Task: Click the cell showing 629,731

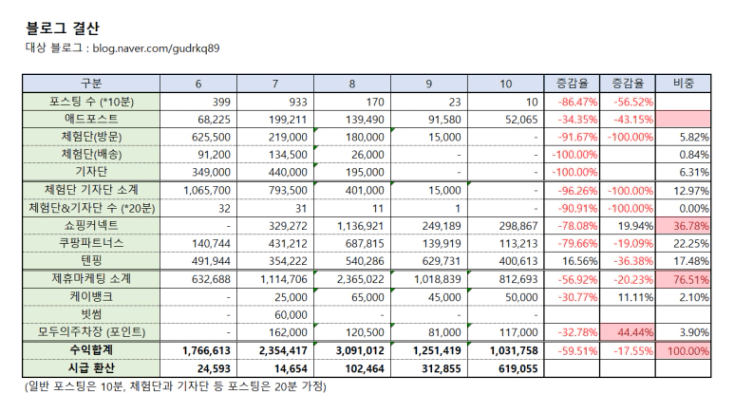Action: [x=429, y=260]
